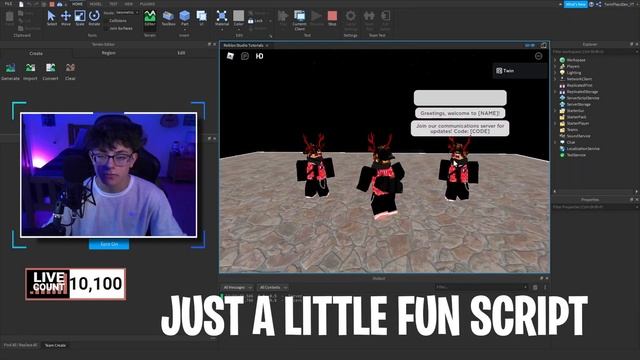Switch to the MODEL ribbon tab
640x360 pixels.
click(x=96, y=4)
